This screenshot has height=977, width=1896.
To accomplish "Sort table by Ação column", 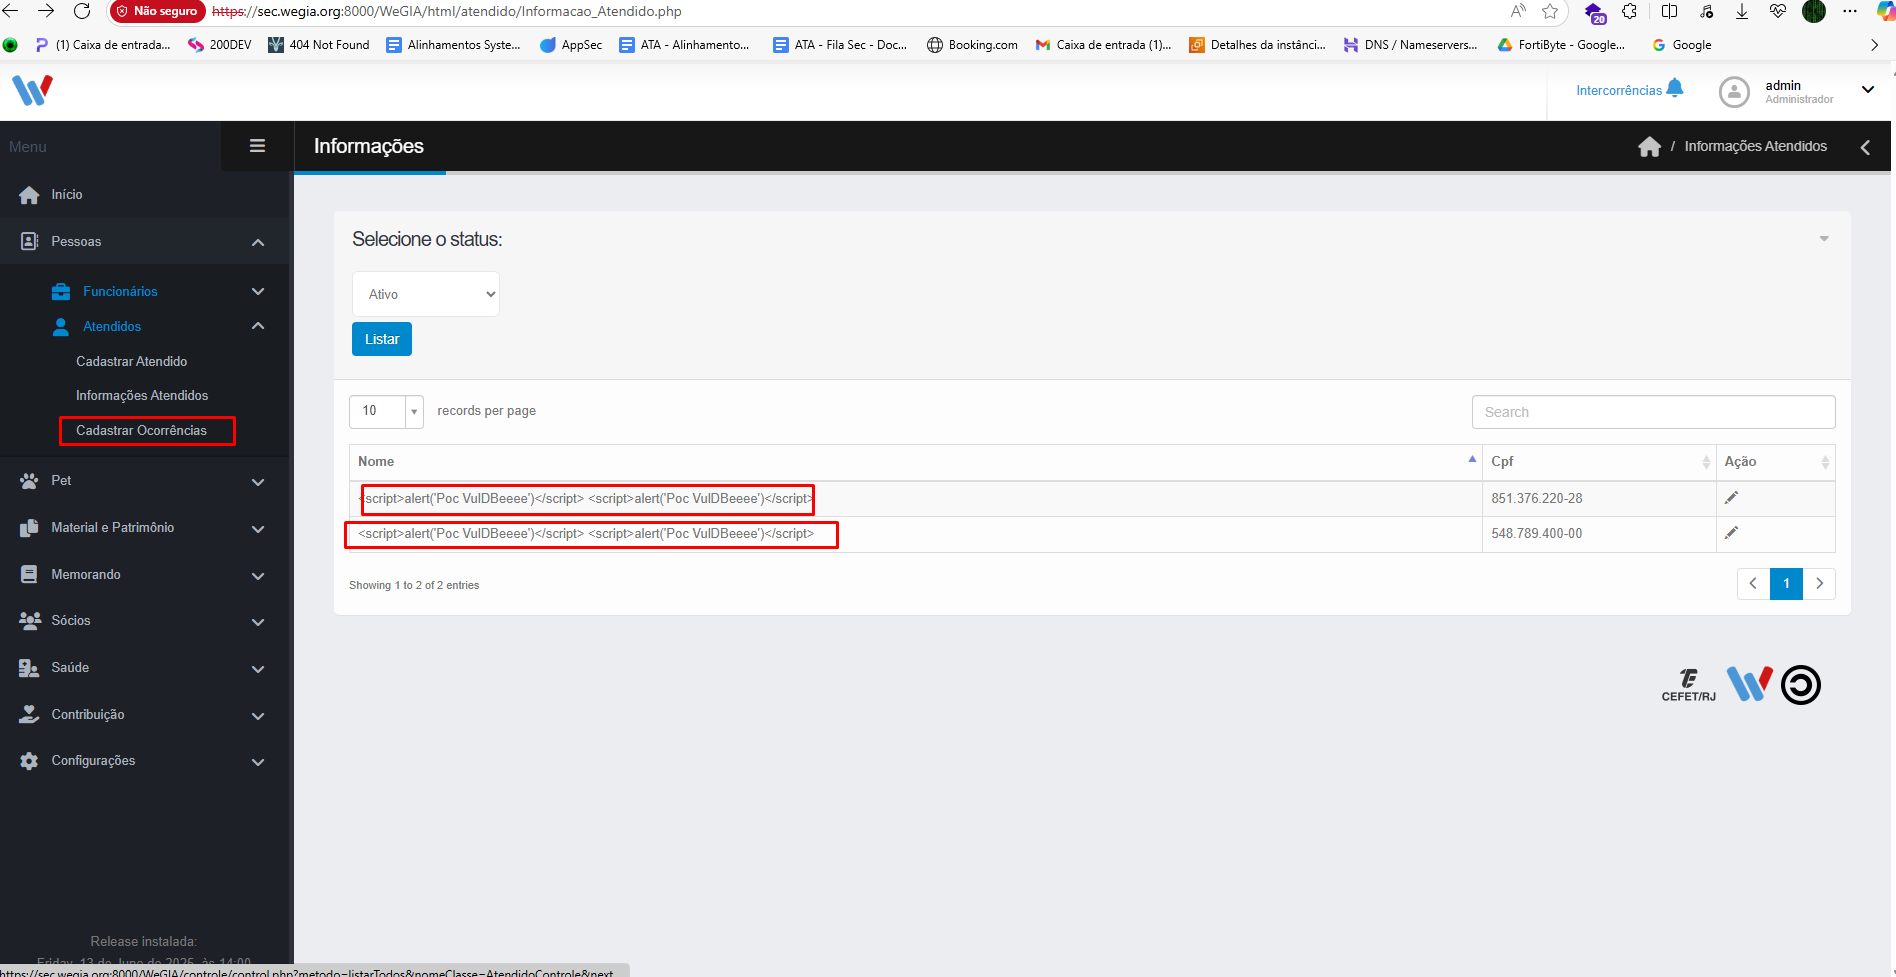I will click(1775, 462).
